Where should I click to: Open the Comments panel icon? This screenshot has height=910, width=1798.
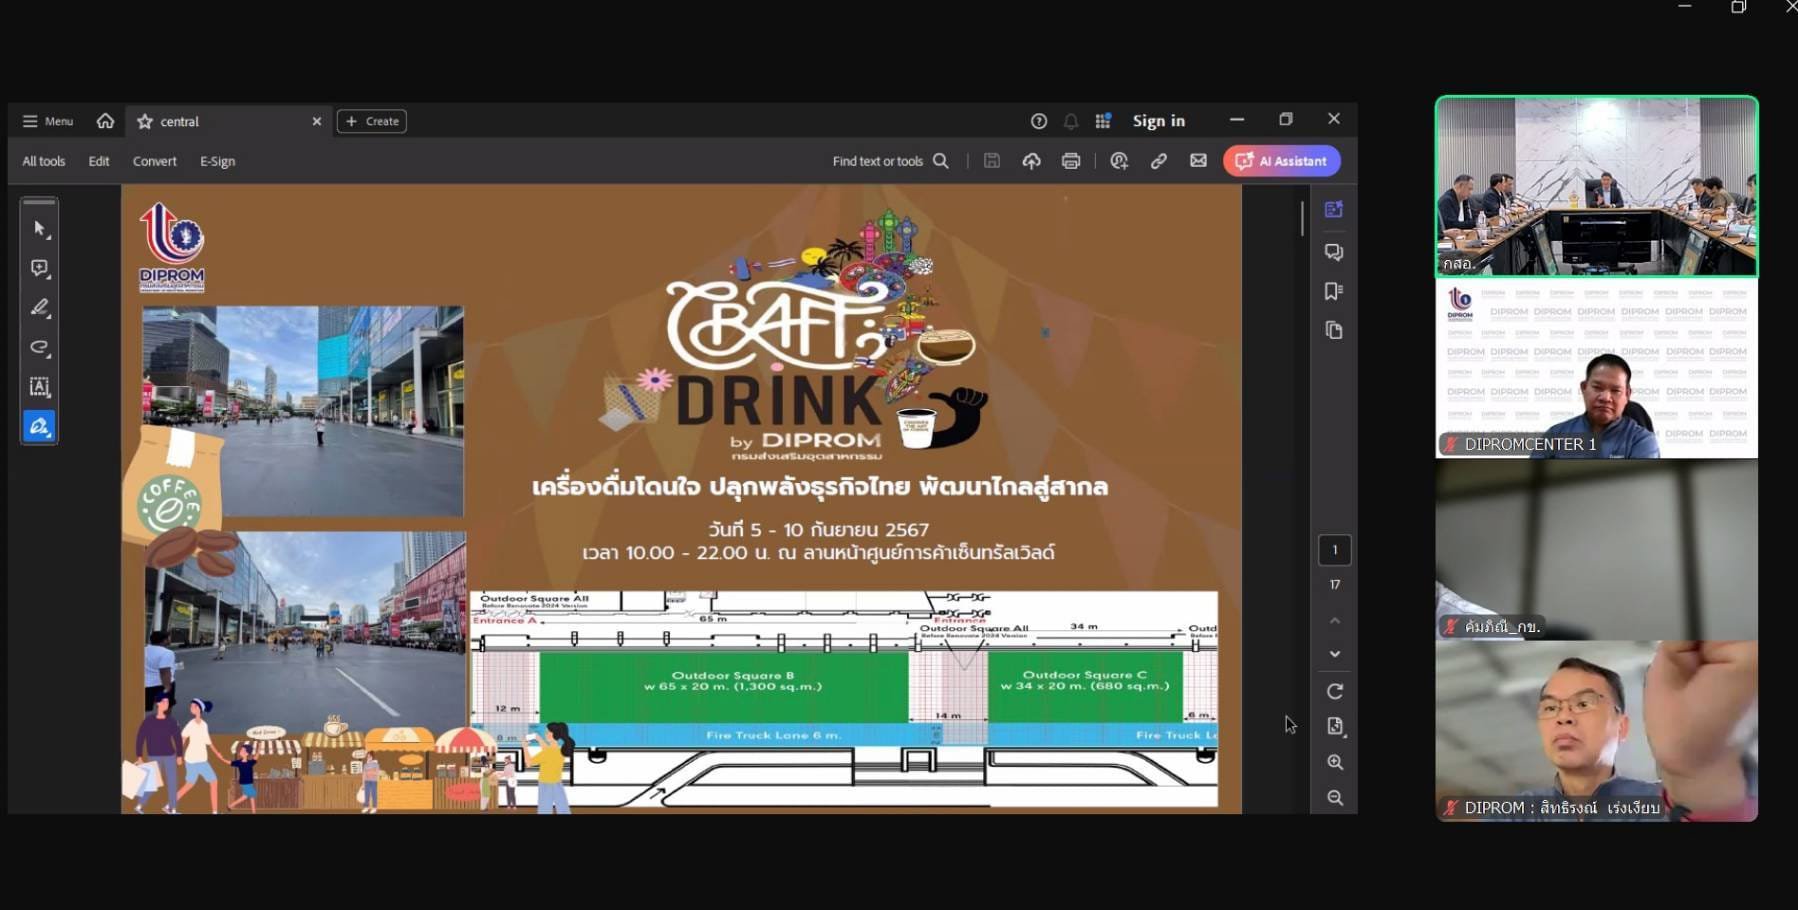(x=1334, y=252)
